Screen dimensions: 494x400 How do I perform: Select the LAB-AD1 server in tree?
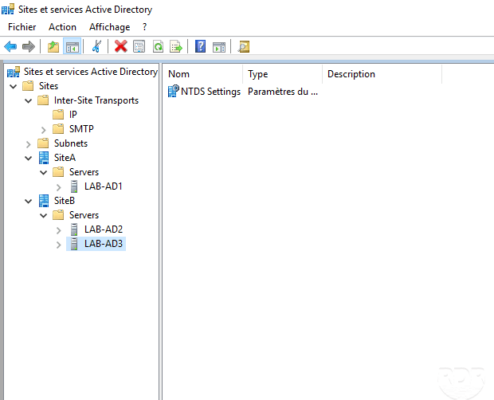(x=103, y=186)
